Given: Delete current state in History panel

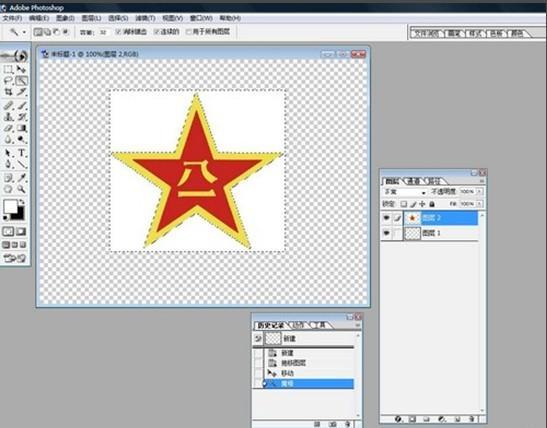Looking at the screenshot, I should pos(348,424).
